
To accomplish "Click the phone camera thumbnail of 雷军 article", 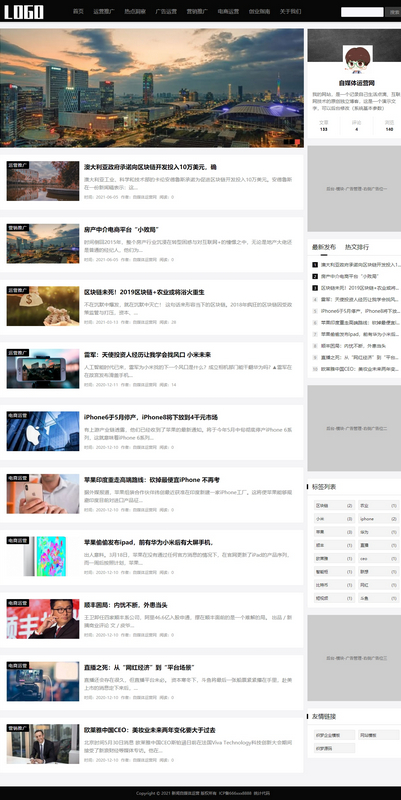I will (43, 369).
